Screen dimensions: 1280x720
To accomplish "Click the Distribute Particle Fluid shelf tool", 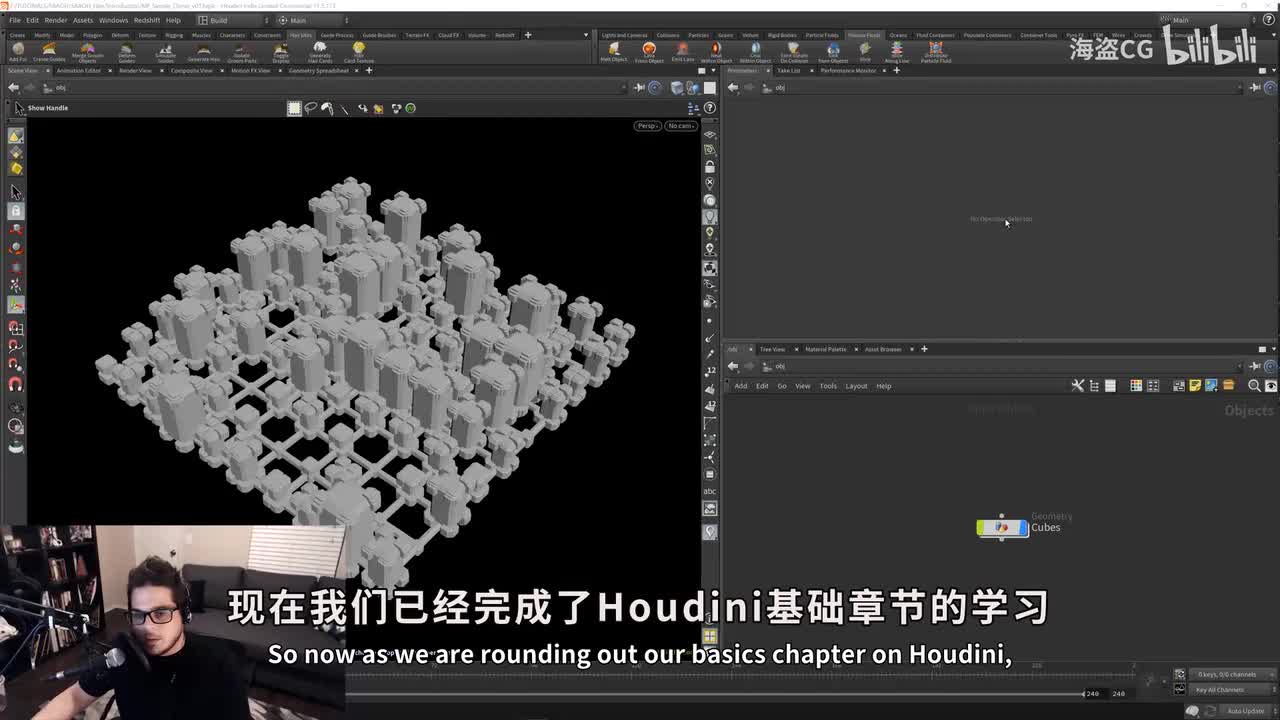I will pyautogui.click(x=936, y=52).
